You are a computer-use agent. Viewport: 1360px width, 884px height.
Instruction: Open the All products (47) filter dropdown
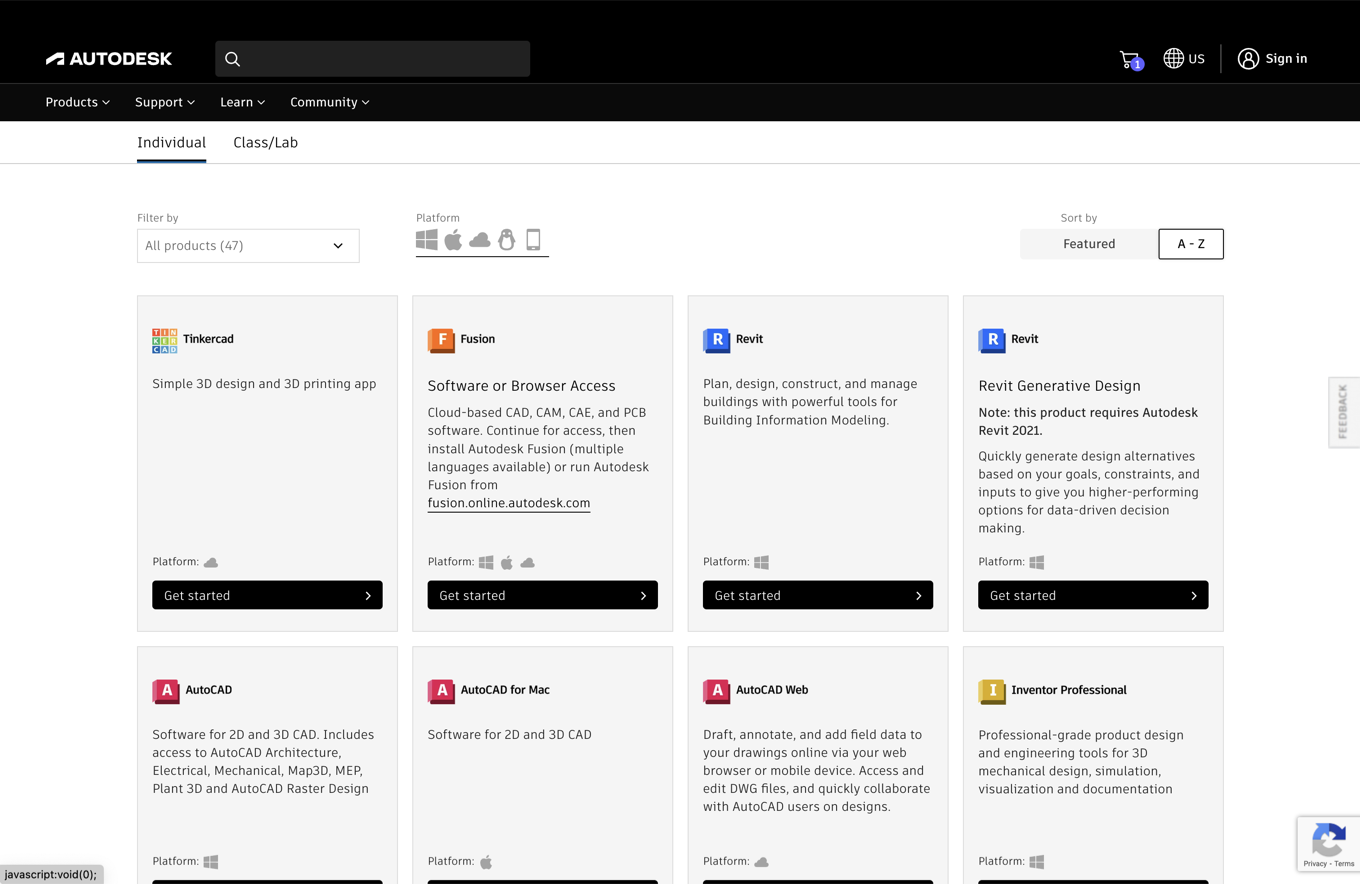pos(248,246)
